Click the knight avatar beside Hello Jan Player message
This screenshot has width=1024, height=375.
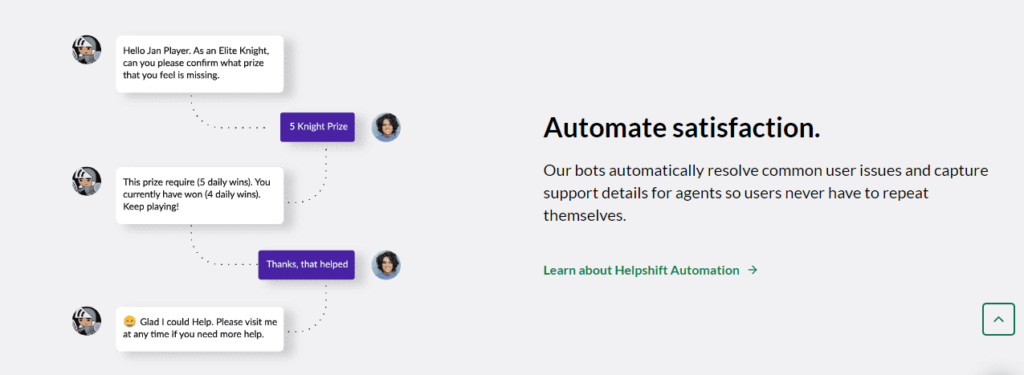(86, 50)
